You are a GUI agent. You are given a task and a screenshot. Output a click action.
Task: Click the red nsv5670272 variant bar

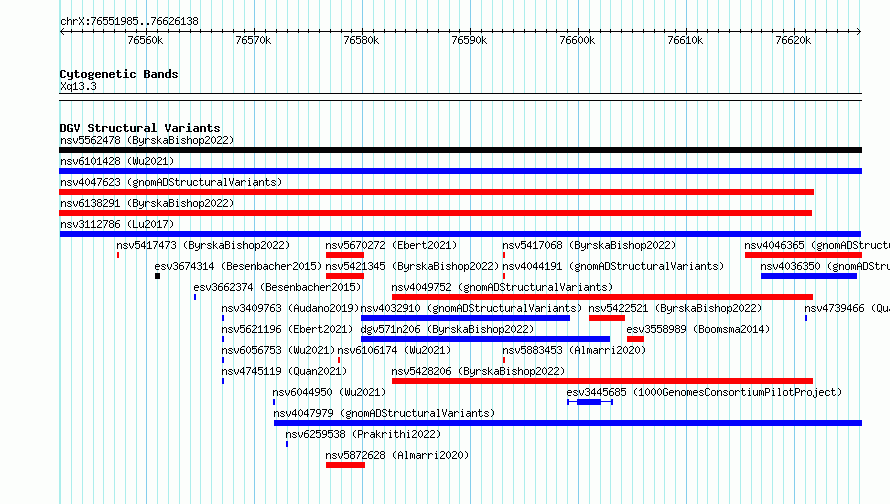pos(345,255)
